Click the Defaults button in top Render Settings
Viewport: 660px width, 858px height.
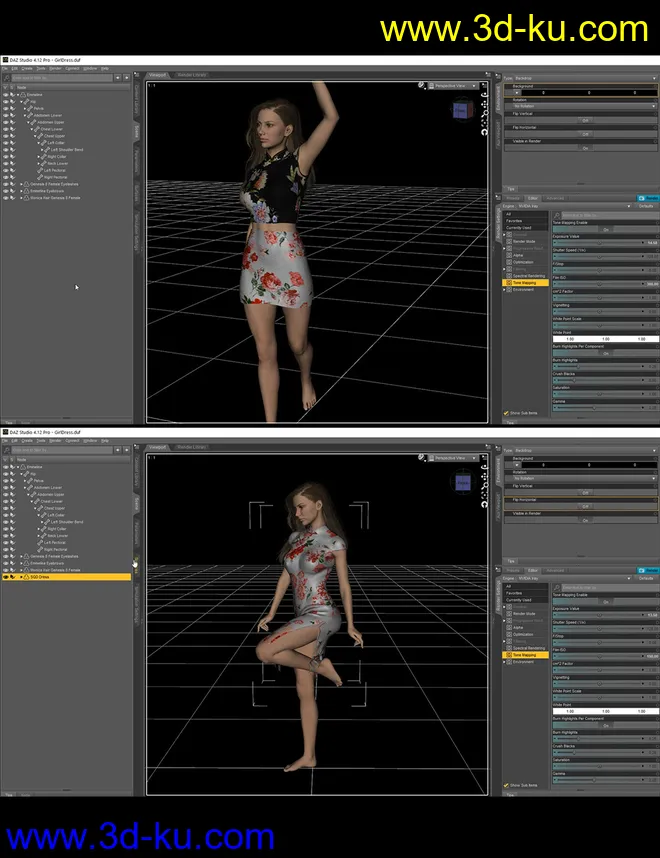[646, 206]
